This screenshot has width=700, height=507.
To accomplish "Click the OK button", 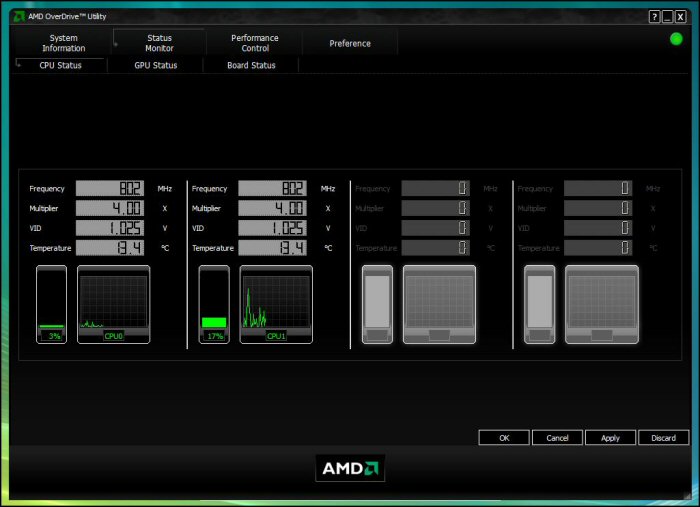I will point(504,438).
